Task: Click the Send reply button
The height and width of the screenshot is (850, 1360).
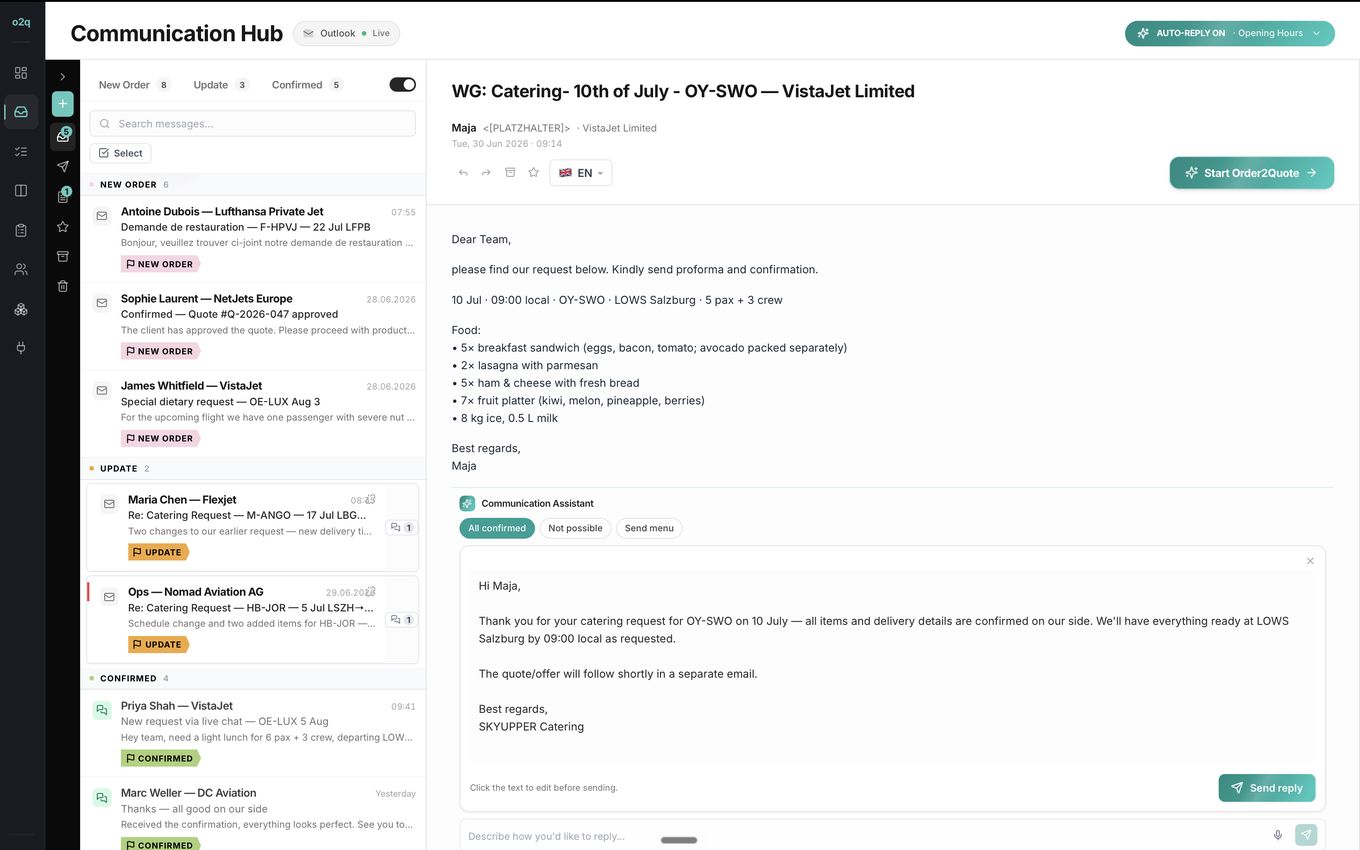Action: 1267,788
